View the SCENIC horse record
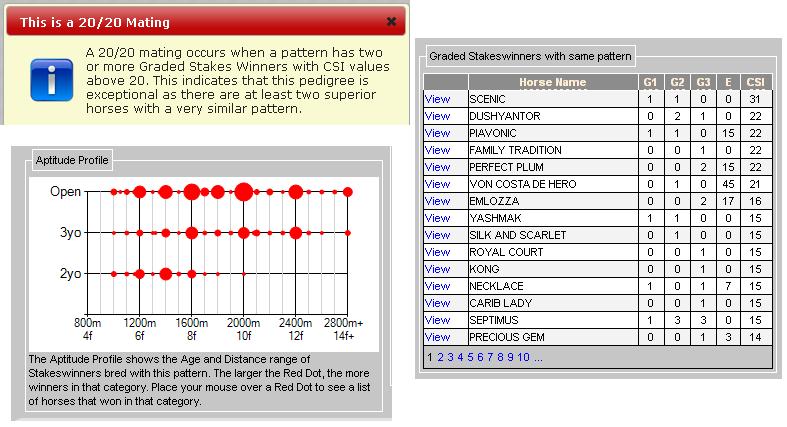Viewport: 787px width, 427px height. pos(437,99)
